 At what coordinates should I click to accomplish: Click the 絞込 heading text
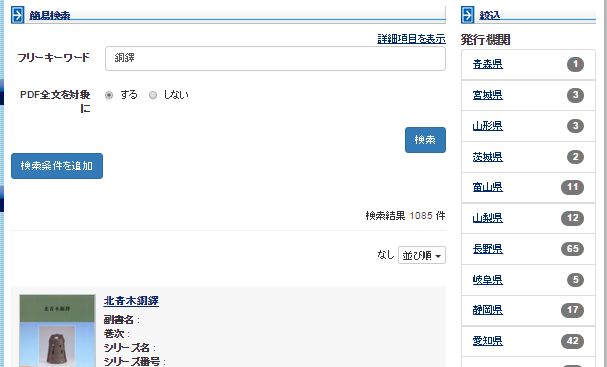(490, 15)
